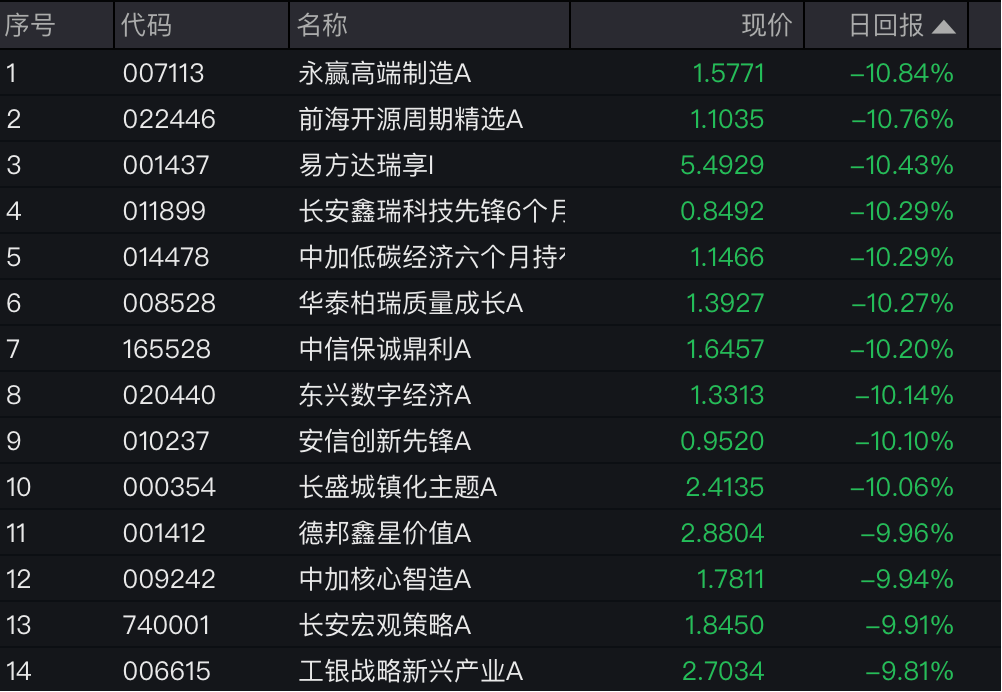Open fund 易方达瑞享I
The image size is (1002, 692).
(366, 165)
